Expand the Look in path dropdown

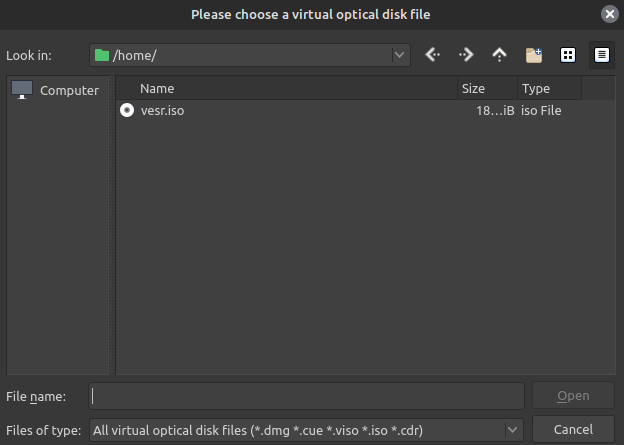pos(400,55)
